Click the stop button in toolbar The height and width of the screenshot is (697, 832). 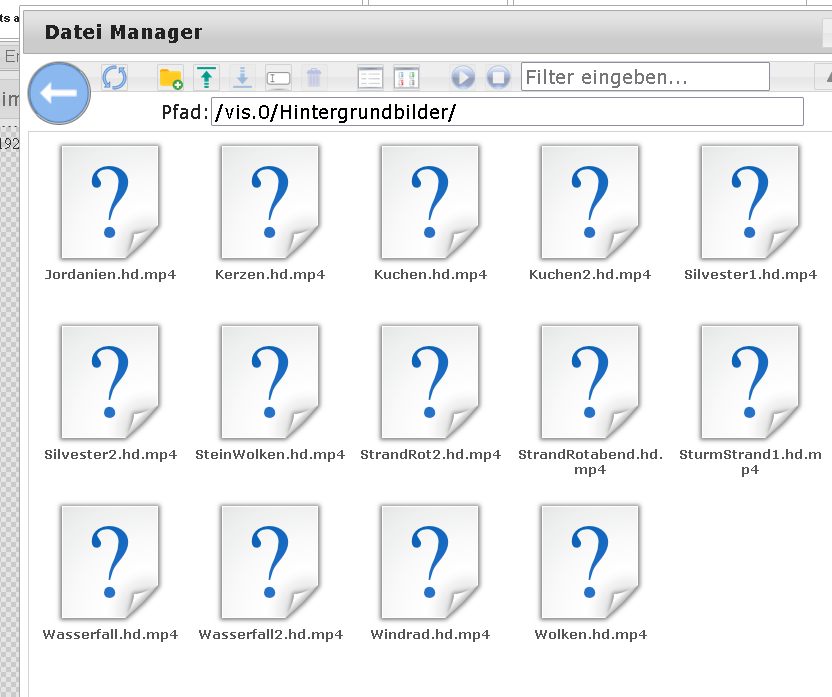click(x=498, y=78)
